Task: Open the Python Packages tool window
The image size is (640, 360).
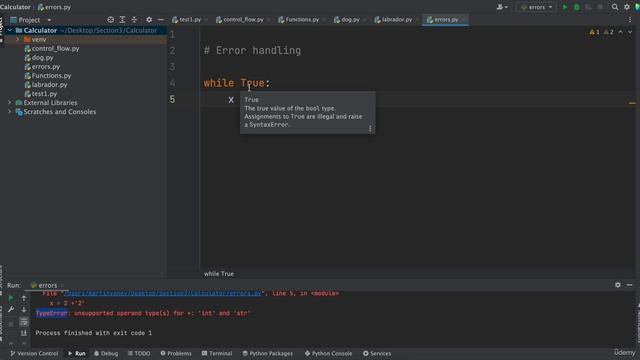Action: (x=267, y=353)
